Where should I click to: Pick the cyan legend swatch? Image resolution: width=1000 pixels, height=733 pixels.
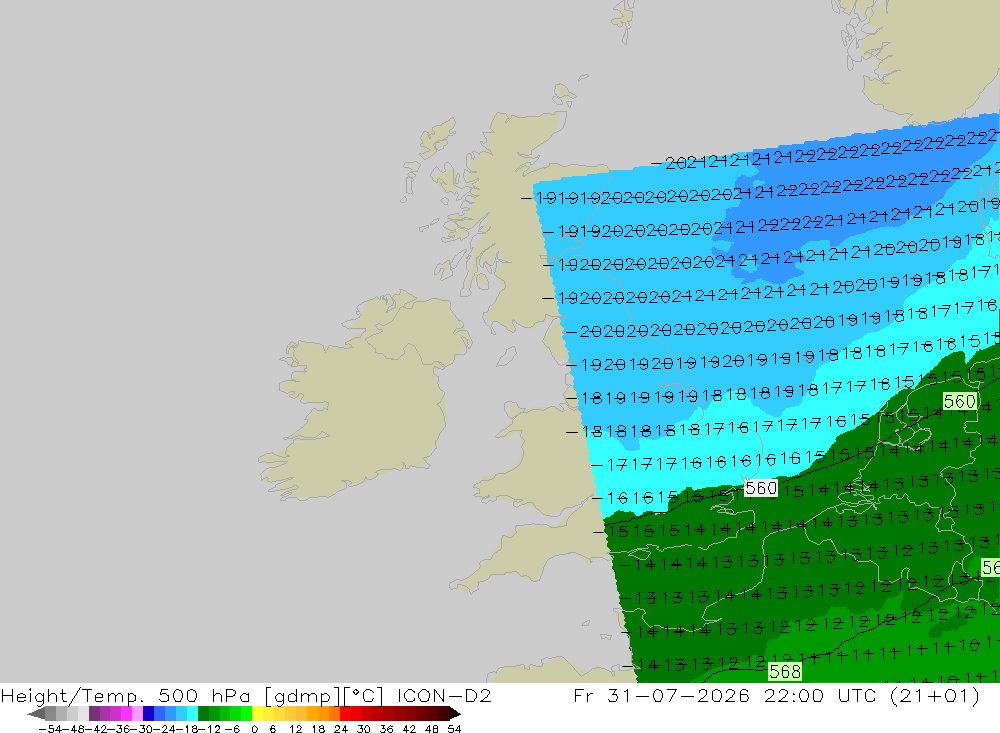click(193, 713)
